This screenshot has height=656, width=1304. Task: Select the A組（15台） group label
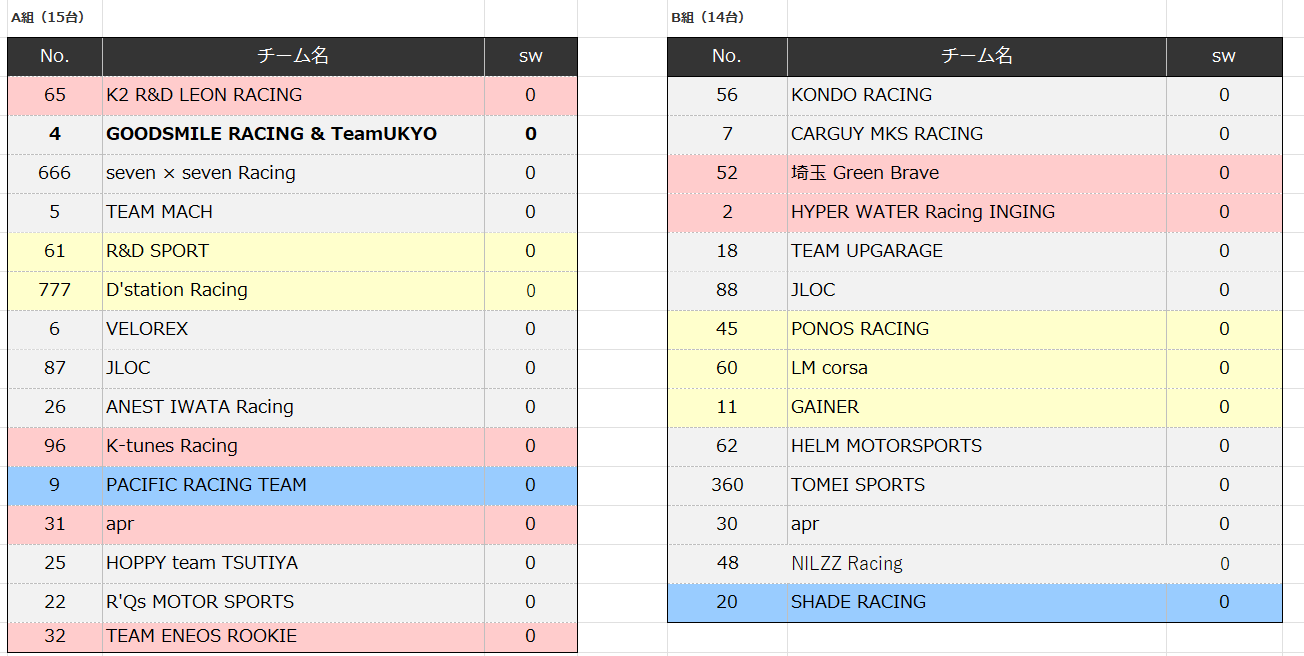tap(48, 17)
